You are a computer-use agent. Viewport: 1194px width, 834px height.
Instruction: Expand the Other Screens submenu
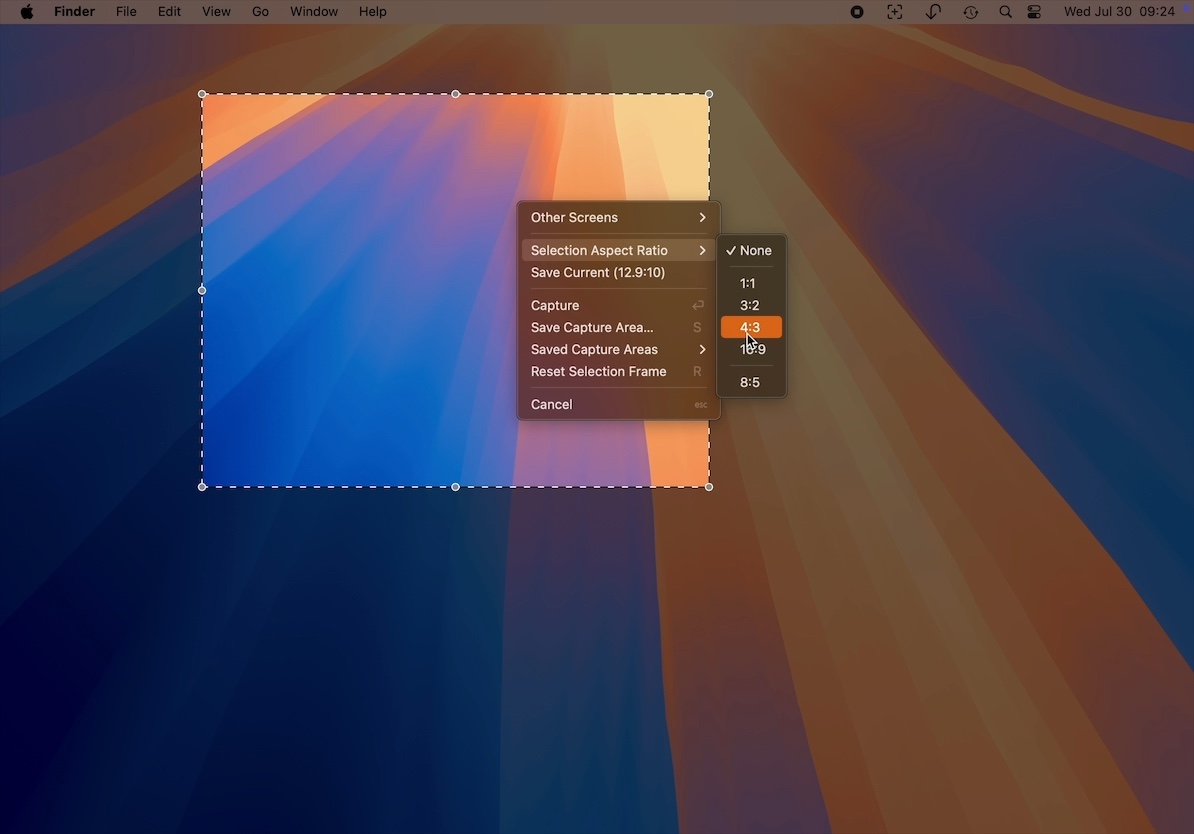pos(618,218)
